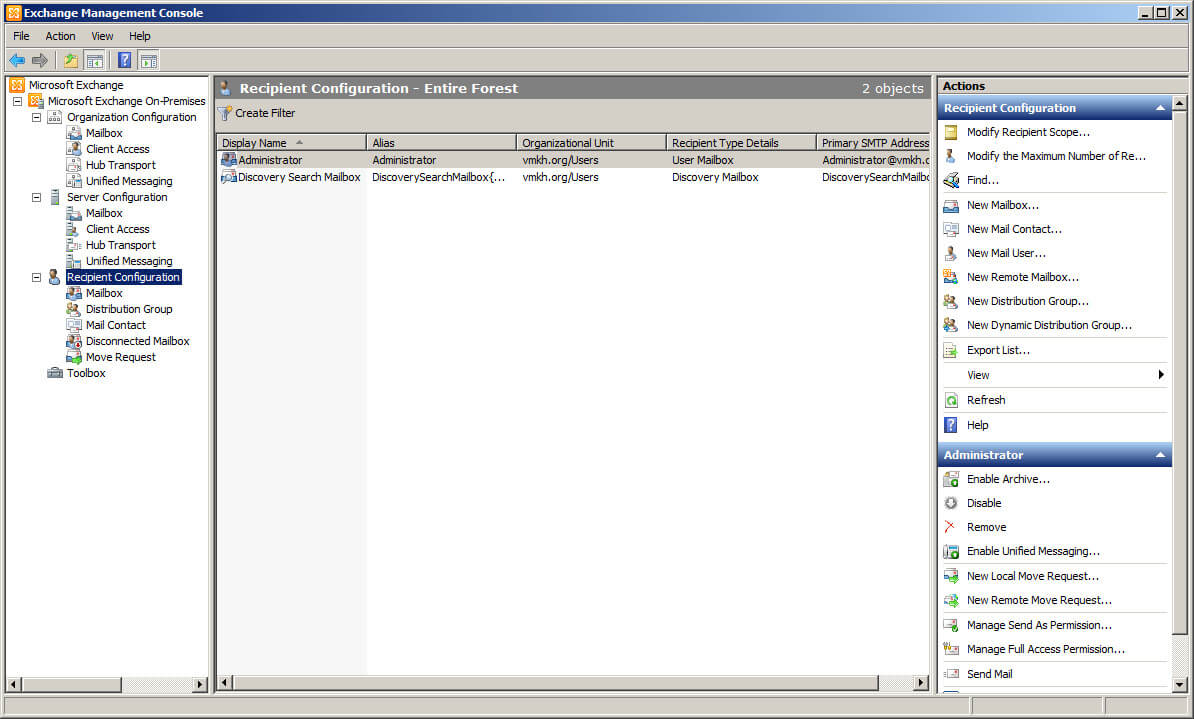This screenshot has height=719, width=1194.
Task: Open the Action menu
Action: click(60, 36)
